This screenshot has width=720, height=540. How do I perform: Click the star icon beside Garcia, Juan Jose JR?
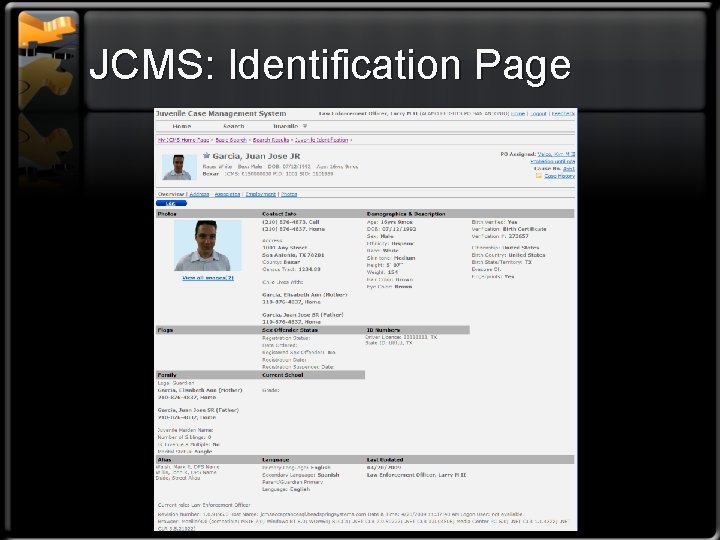coord(207,156)
